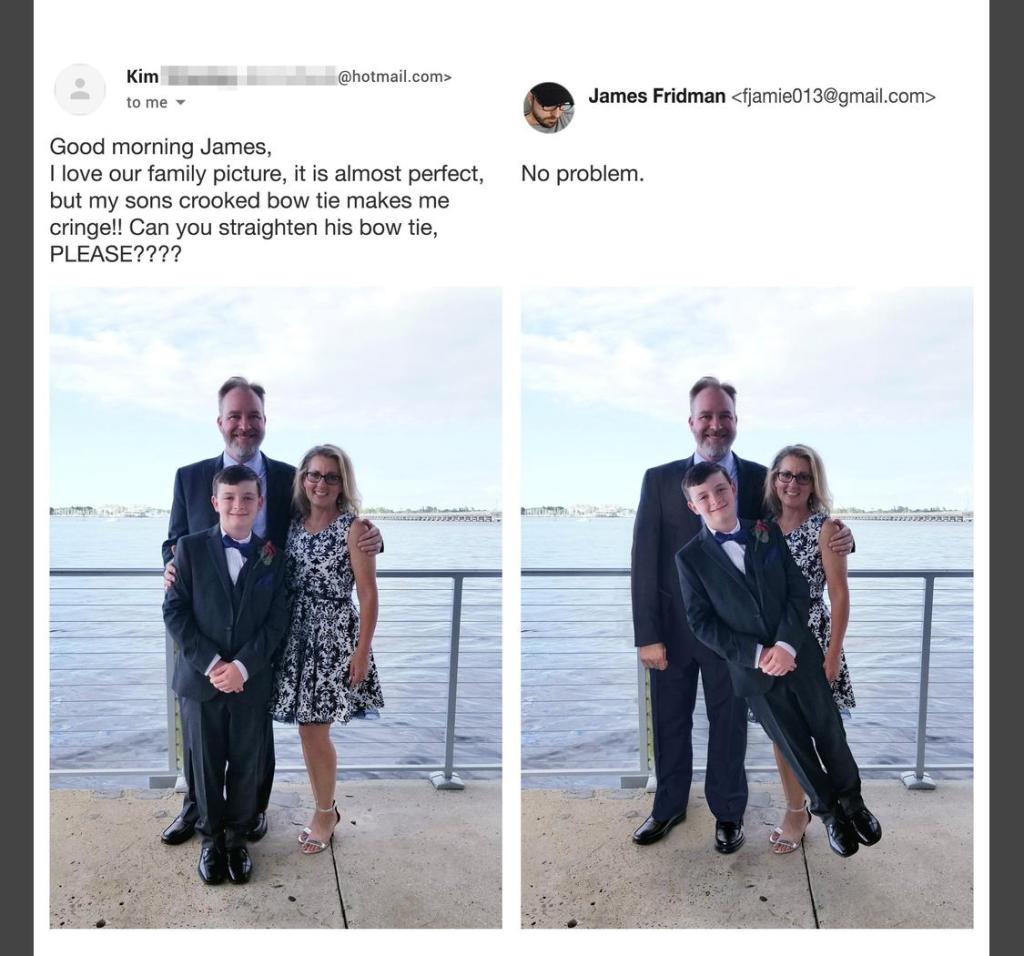Click the boy's bow tie in original photo

[x=236, y=543]
